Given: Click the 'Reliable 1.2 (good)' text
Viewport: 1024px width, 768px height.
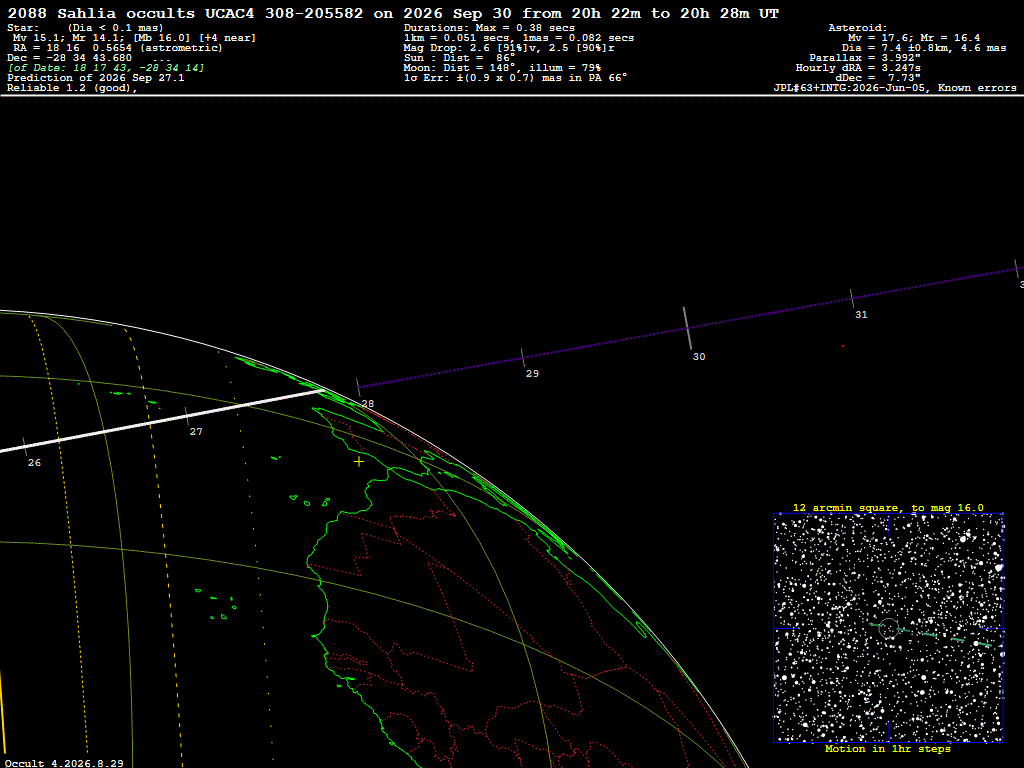Looking at the screenshot, I should click(72, 88).
